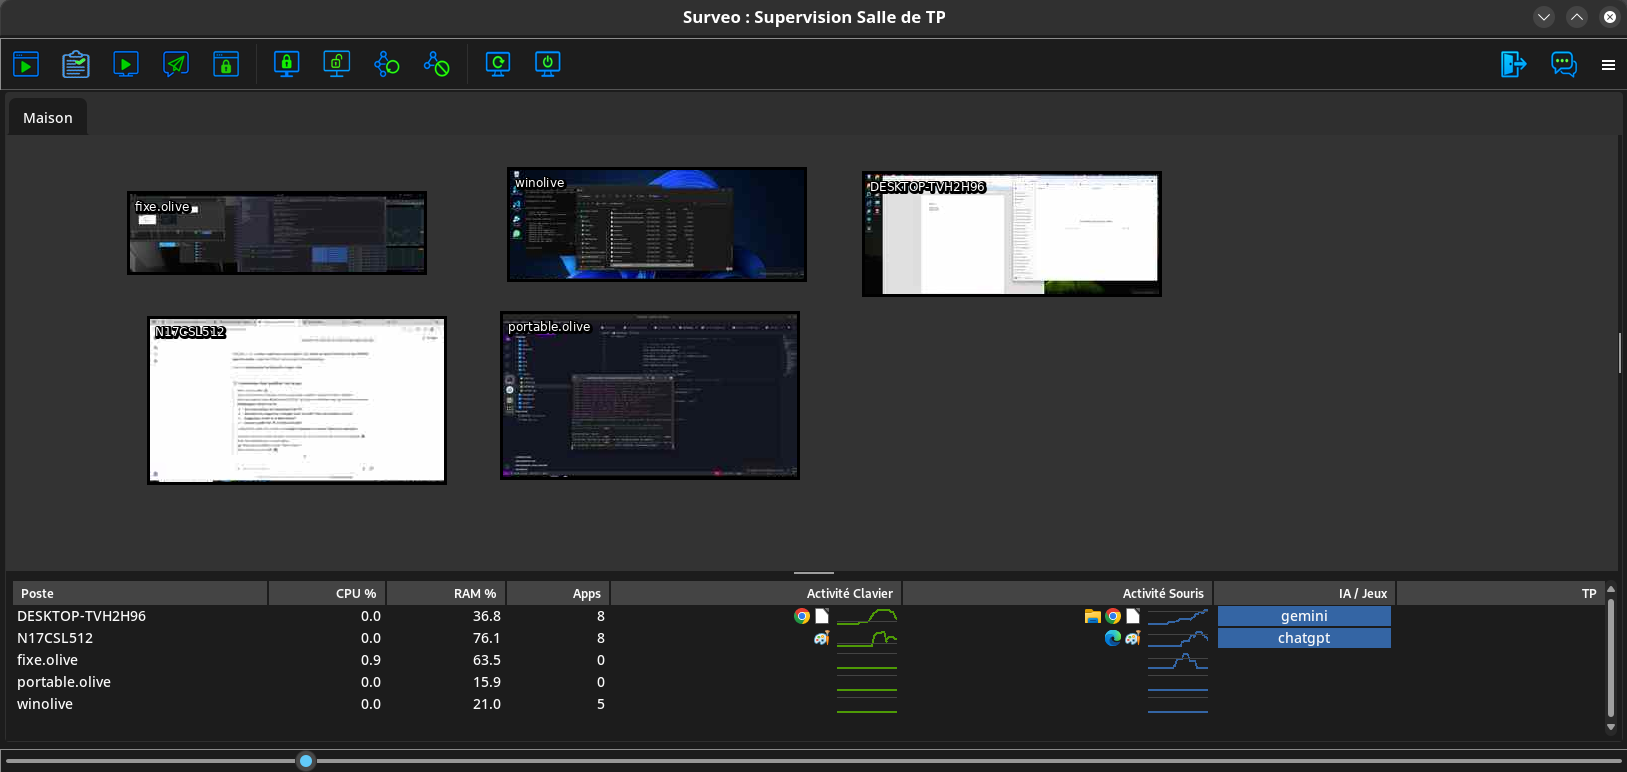Image resolution: width=1627 pixels, height=772 pixels.
Task: Click the chatgpt AI detection badge
Action: (1304, 638)
